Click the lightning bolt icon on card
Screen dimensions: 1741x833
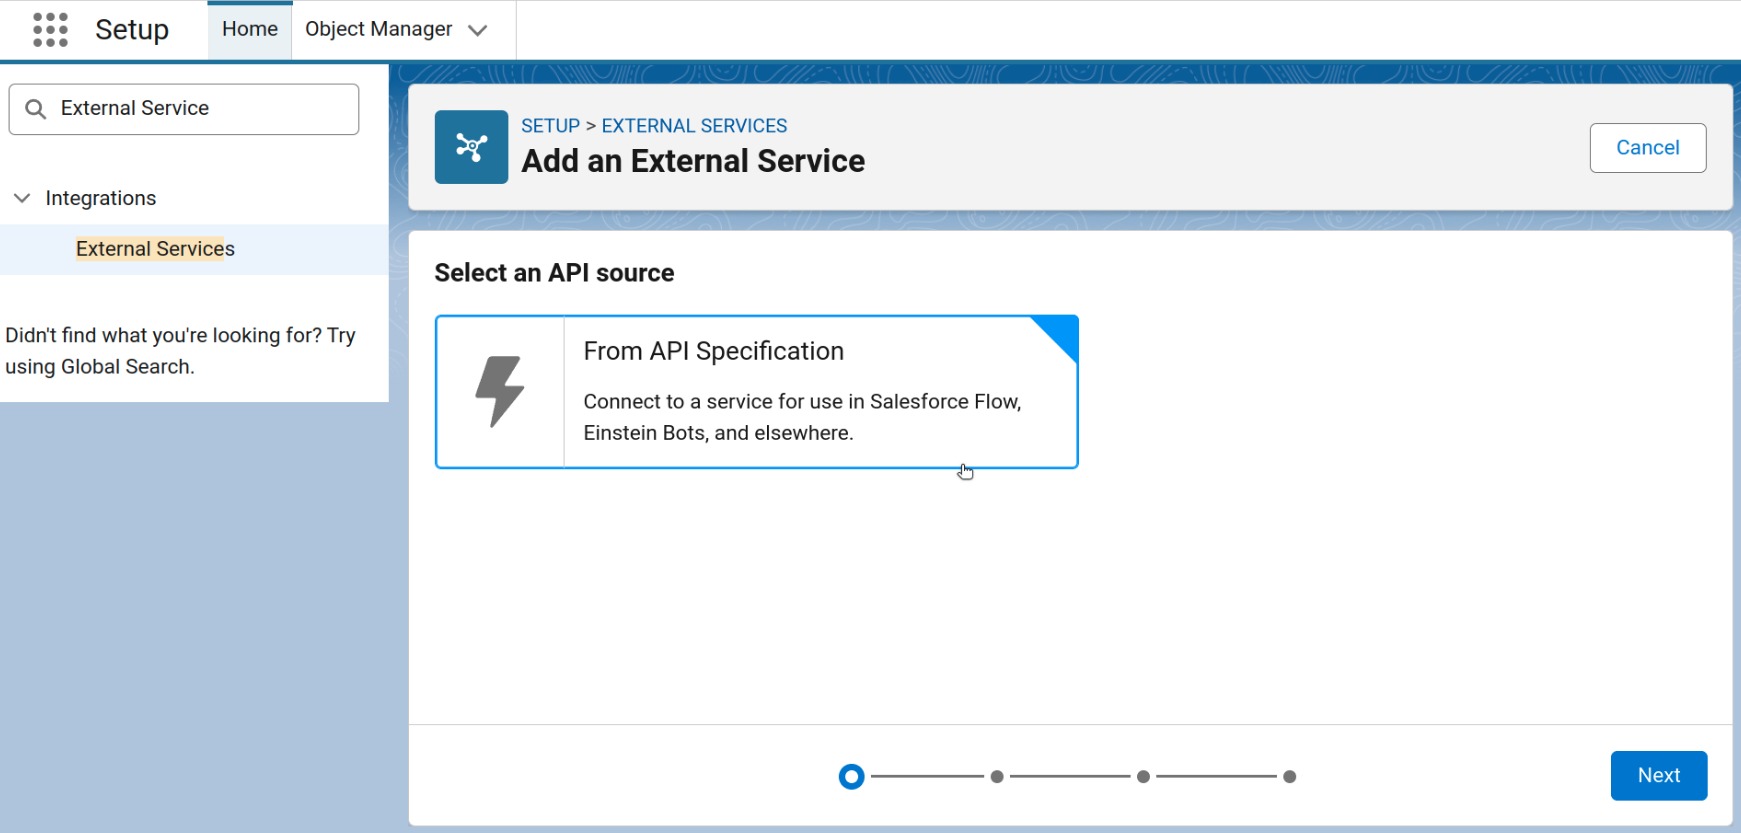500,391
